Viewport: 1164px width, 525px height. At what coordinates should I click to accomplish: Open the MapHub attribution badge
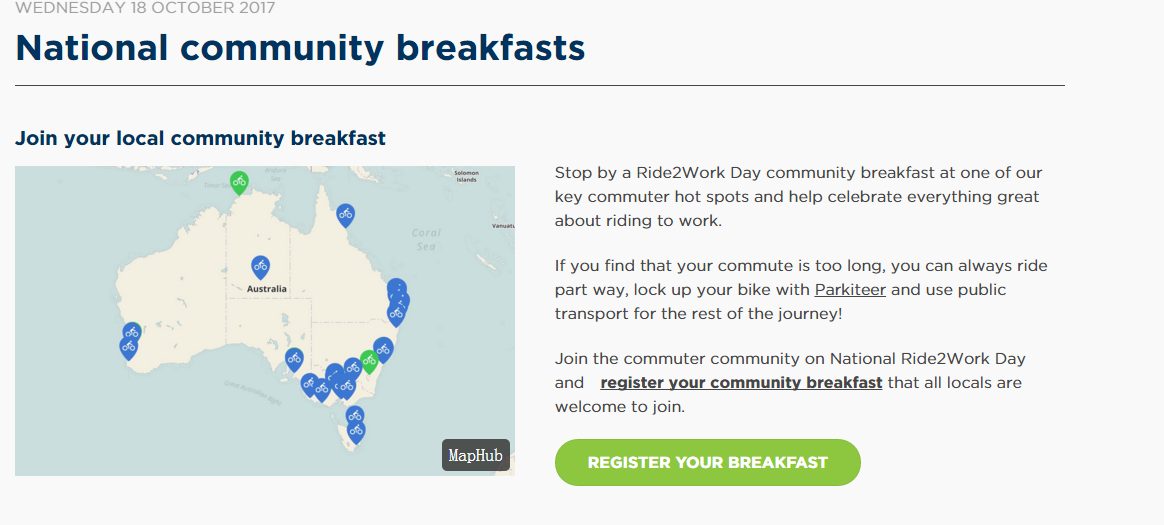point(476,455)
